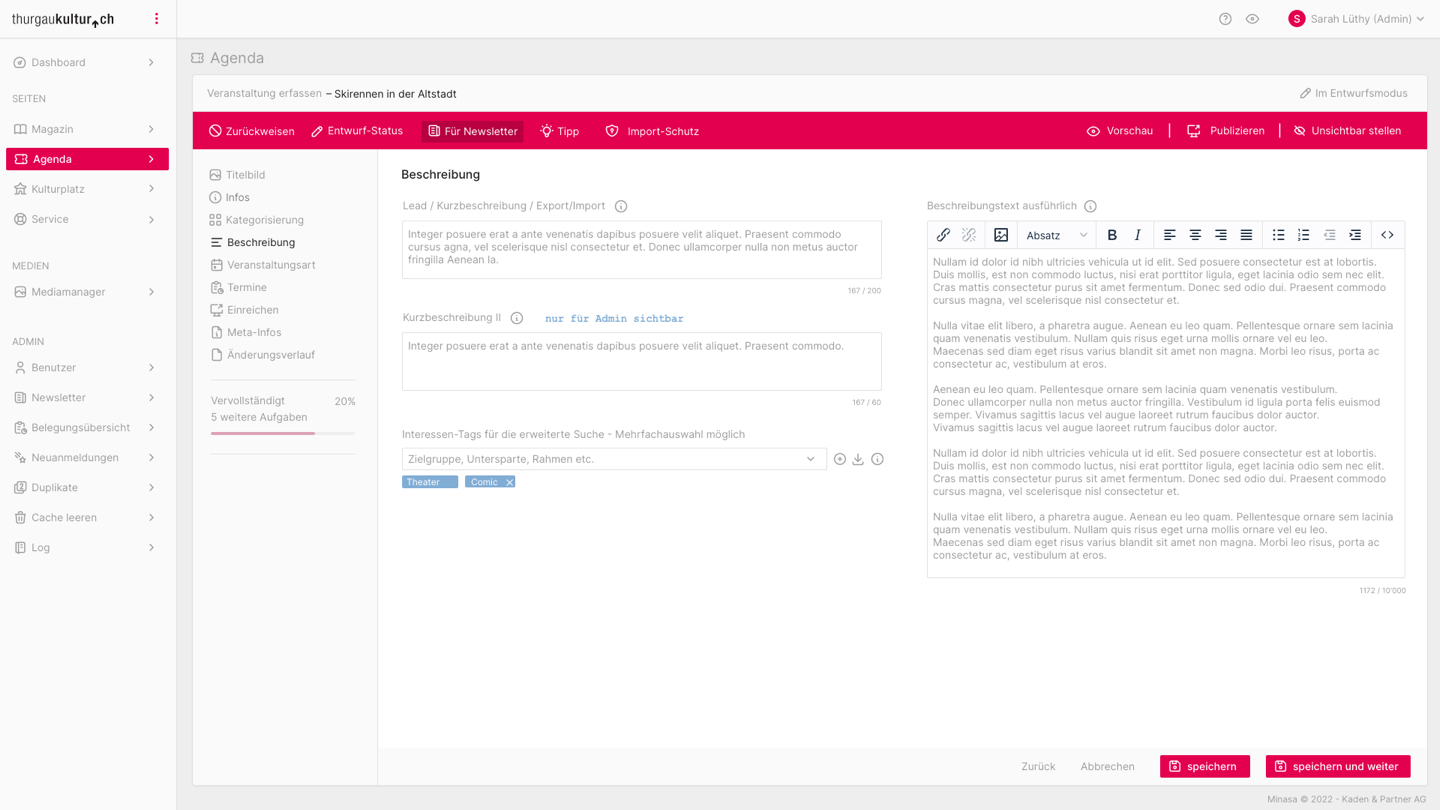1440x810 pixels.
Task: Insert a bulleted list
Action: click(1278, 235)
